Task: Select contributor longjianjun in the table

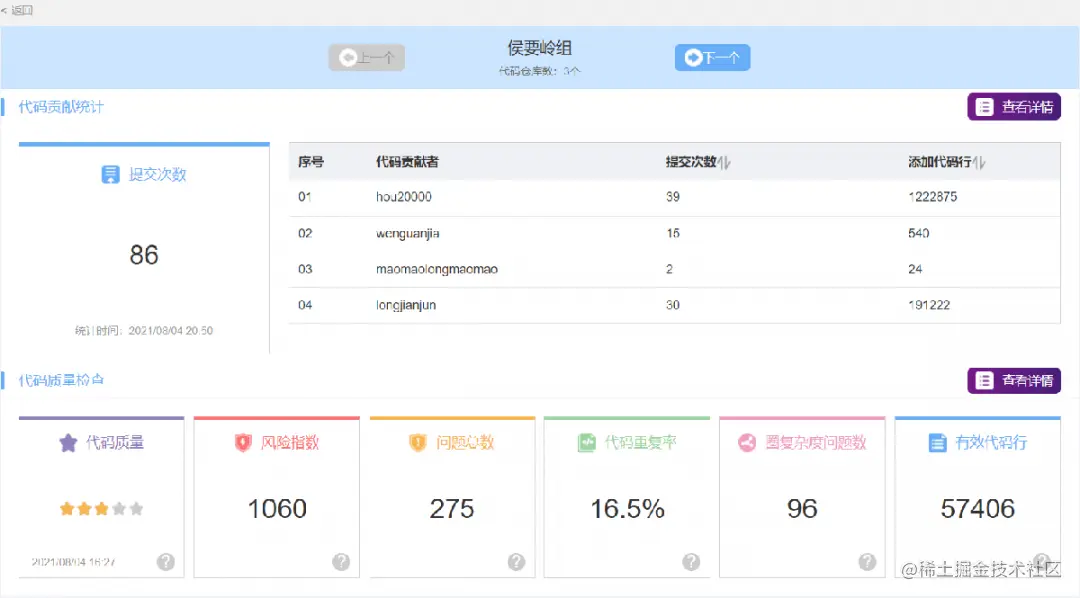Action: click(406, 305)
